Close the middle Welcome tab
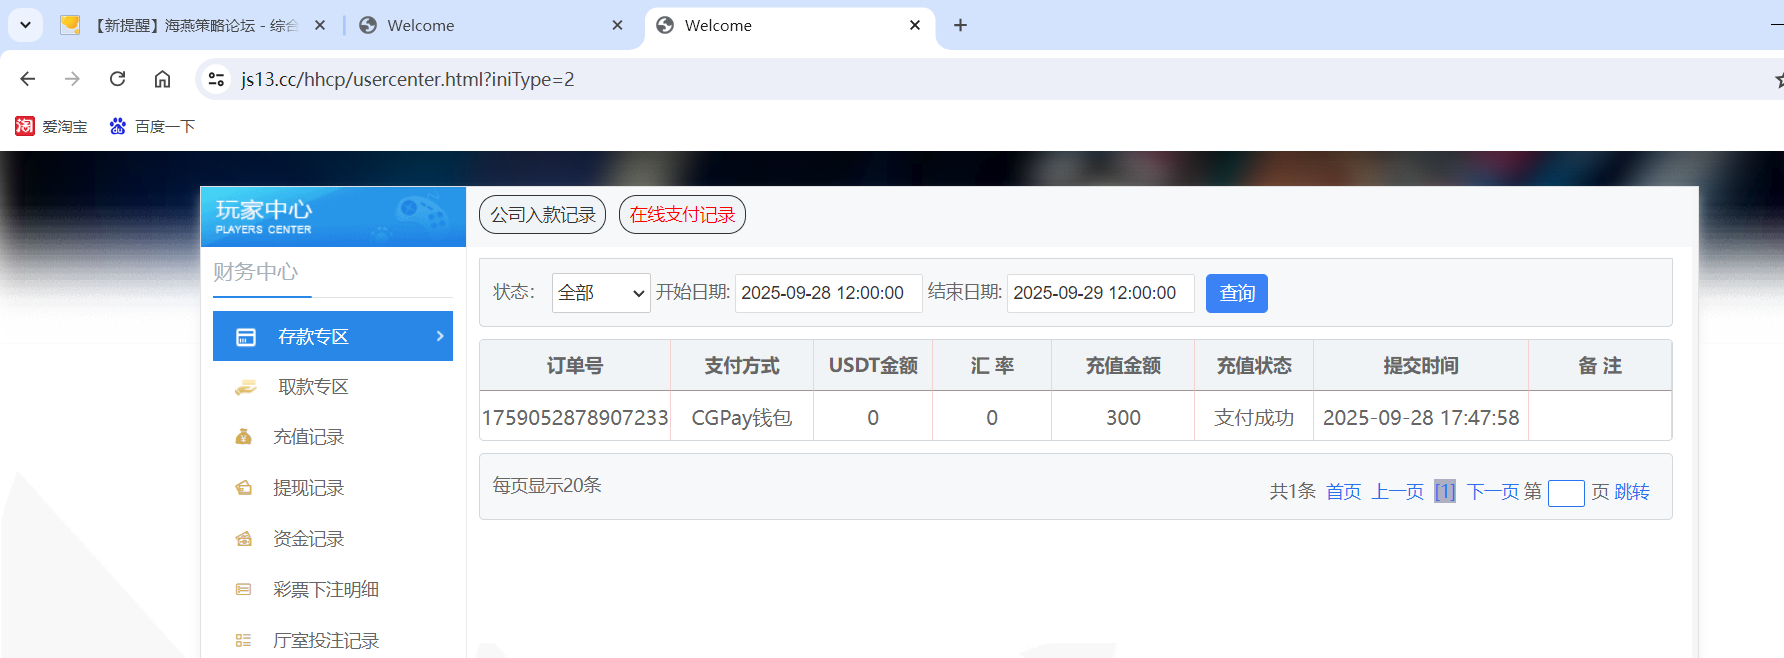1784x658 pixels. 617,25
